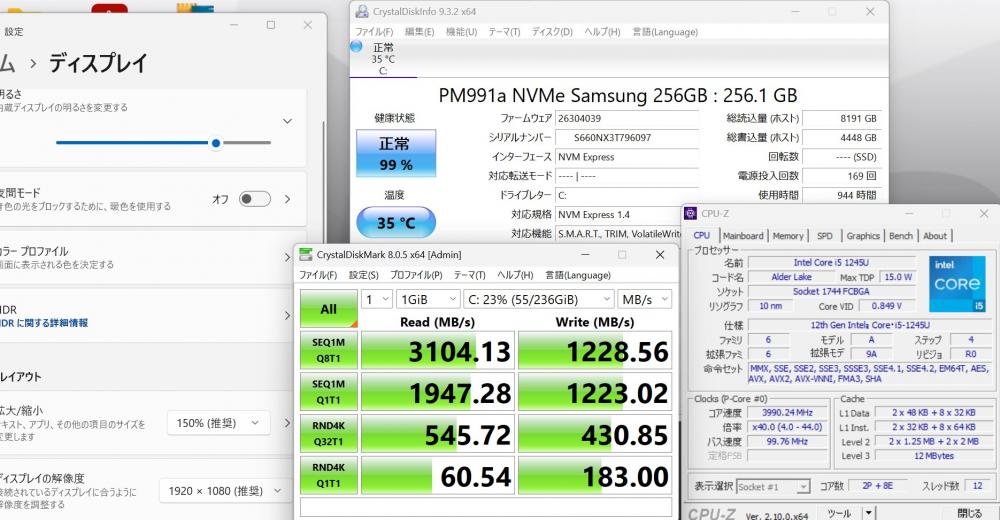
Task: Click the firmware field showing 26304039
Action: pos(628,118)
